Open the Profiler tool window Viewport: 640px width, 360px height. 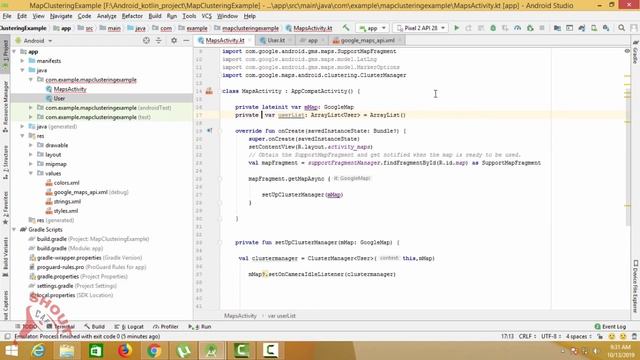[166, 327]
